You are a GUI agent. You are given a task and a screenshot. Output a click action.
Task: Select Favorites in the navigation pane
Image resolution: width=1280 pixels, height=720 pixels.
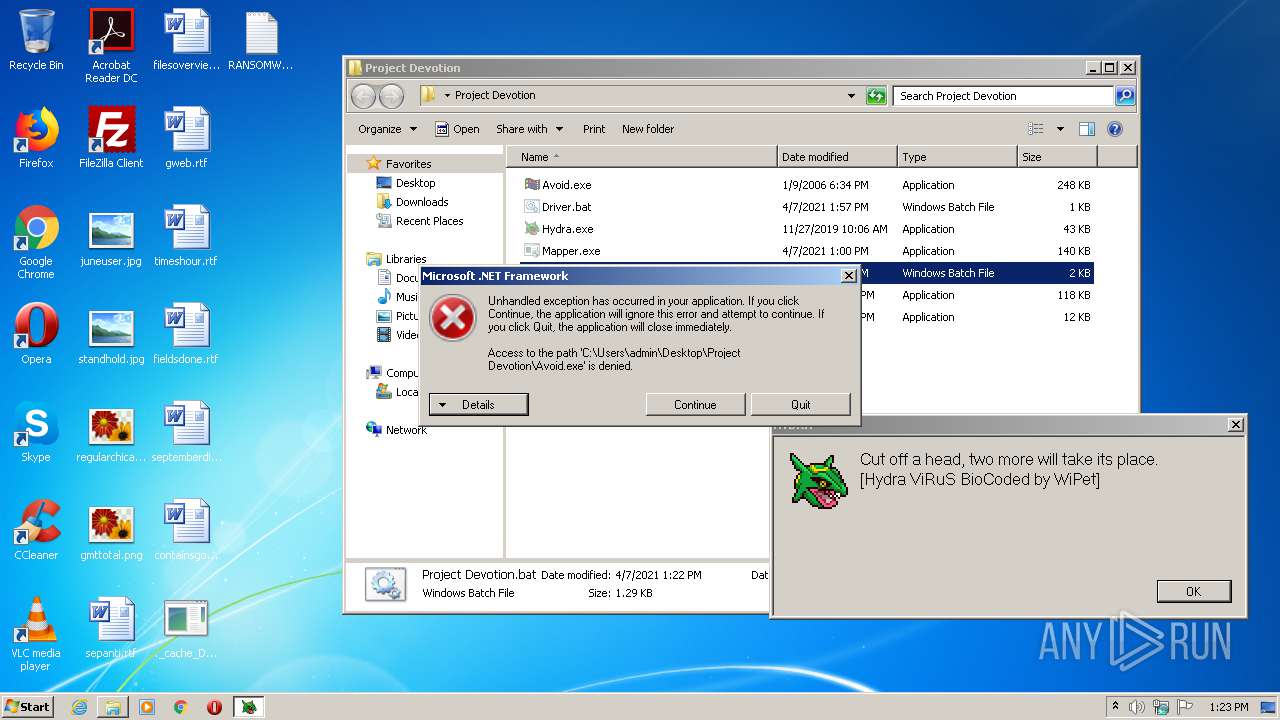tap(408, 164)
